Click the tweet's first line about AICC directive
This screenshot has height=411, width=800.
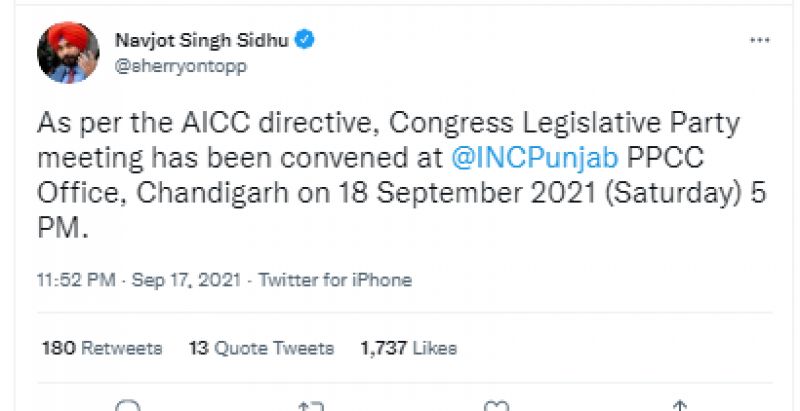390,124
